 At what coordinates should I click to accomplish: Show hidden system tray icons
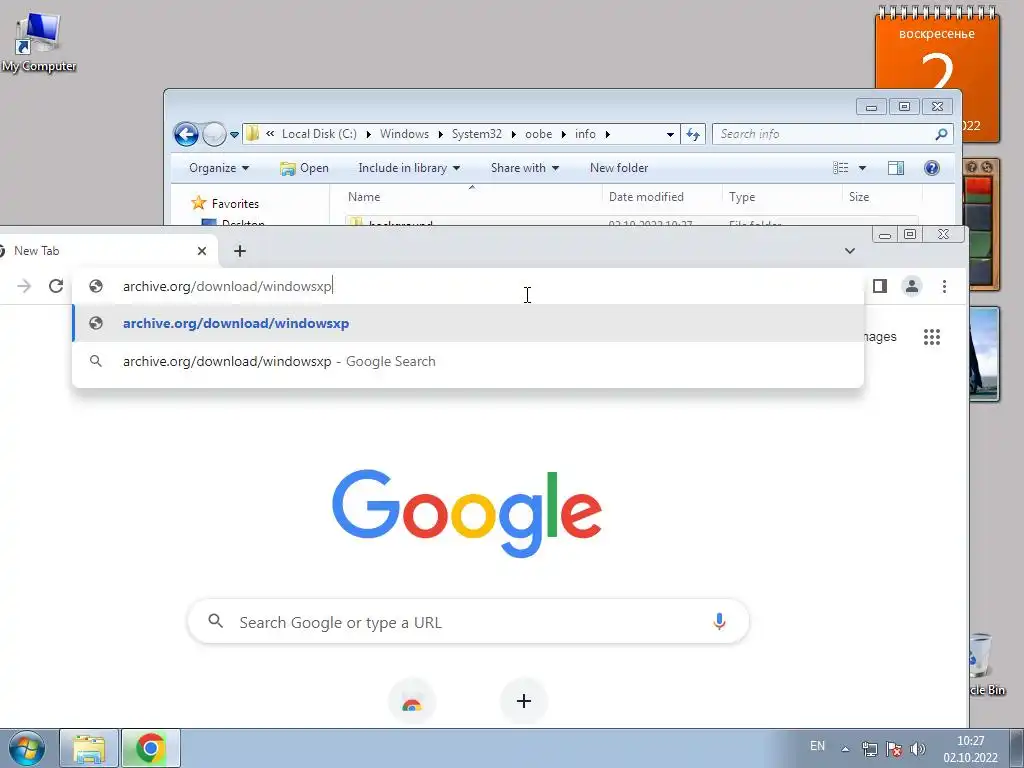coord(845,749)
